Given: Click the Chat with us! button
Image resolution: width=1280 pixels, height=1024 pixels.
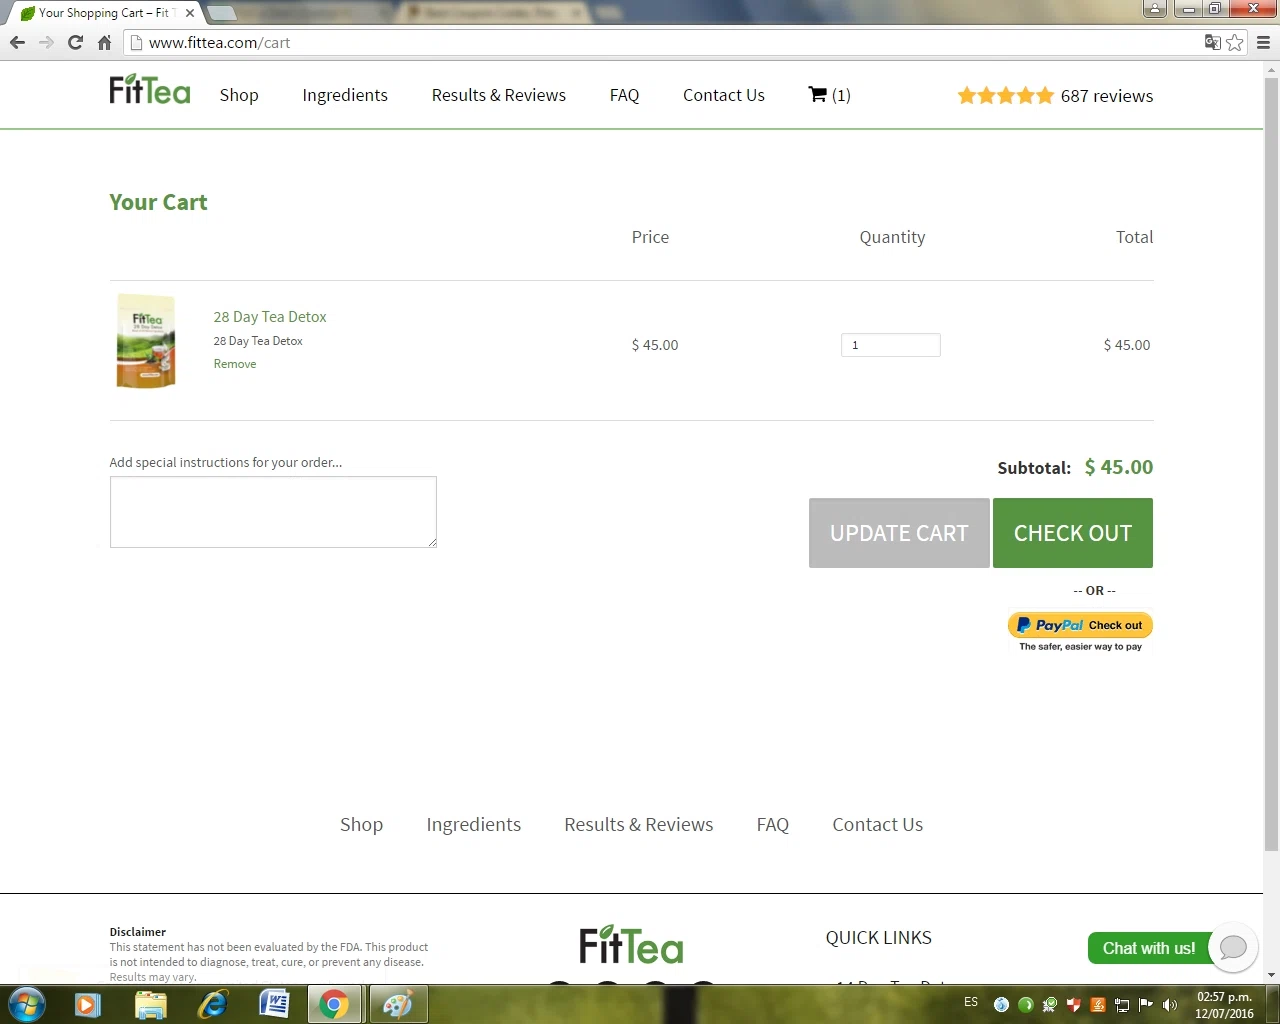Looking at the screenshot, I should click(1149, 948).
